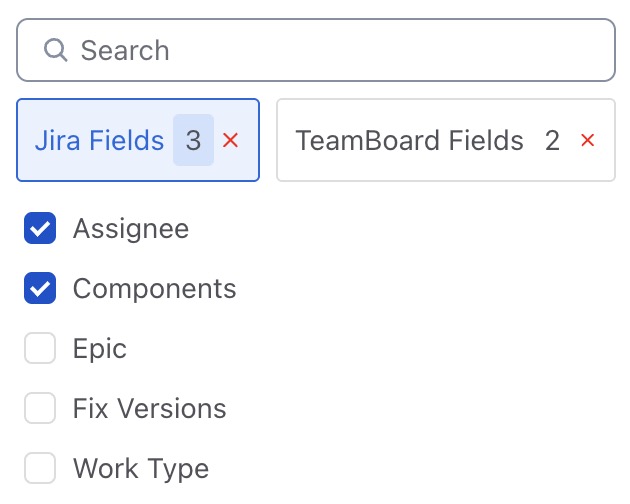Open the TeamBoard Fields tab
630x504 pixels.
409,140
